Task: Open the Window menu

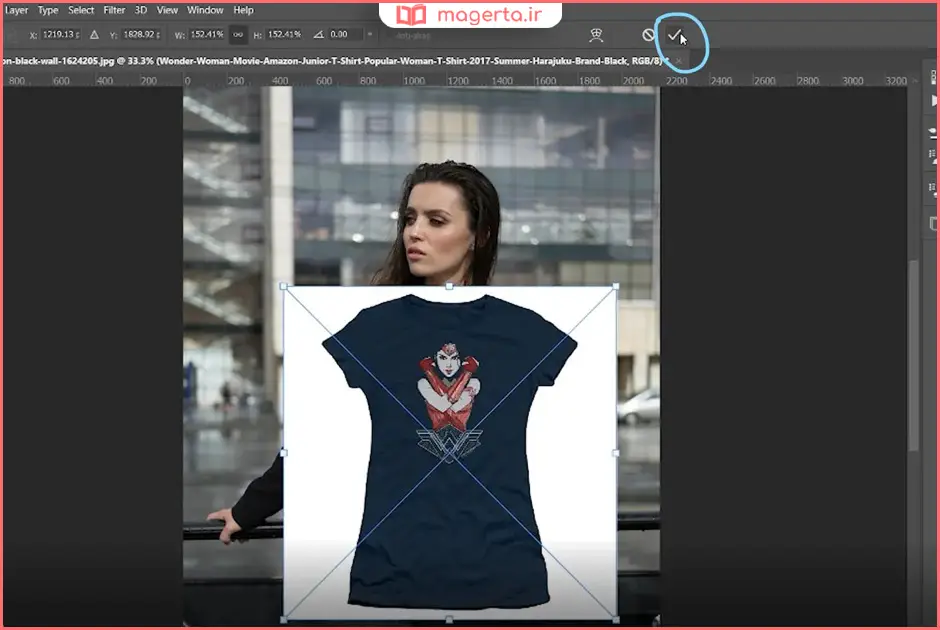Action: pos(205,10)
